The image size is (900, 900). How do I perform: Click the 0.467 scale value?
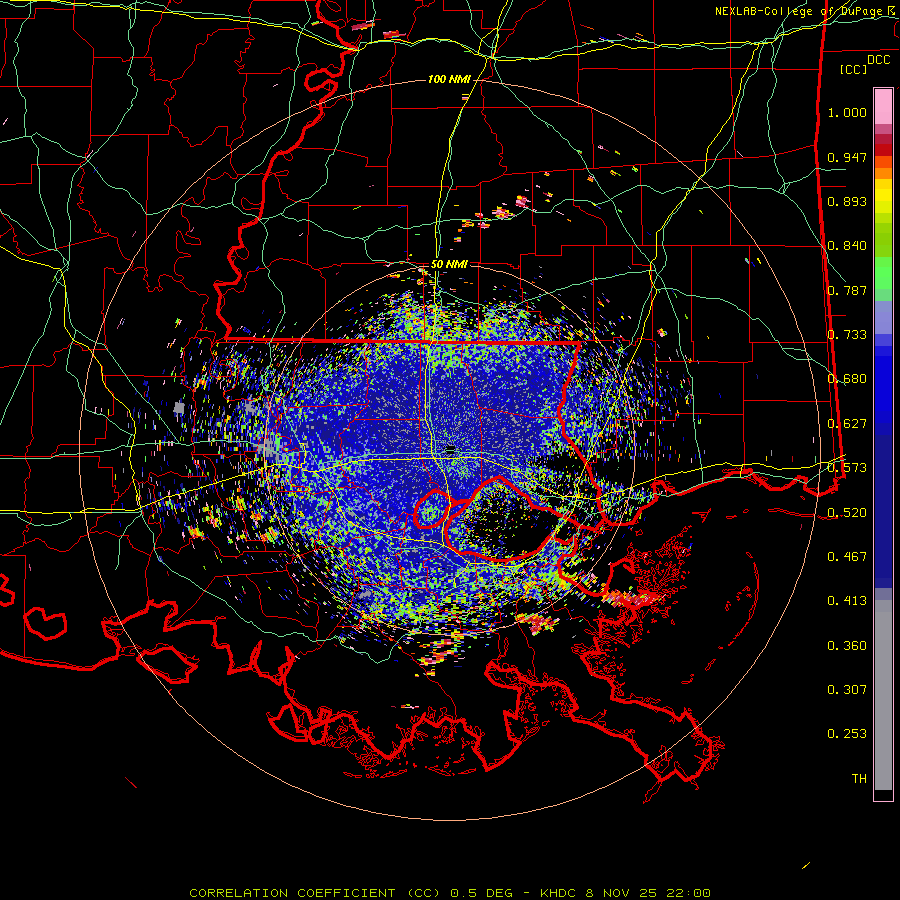[x=847, y=557]
